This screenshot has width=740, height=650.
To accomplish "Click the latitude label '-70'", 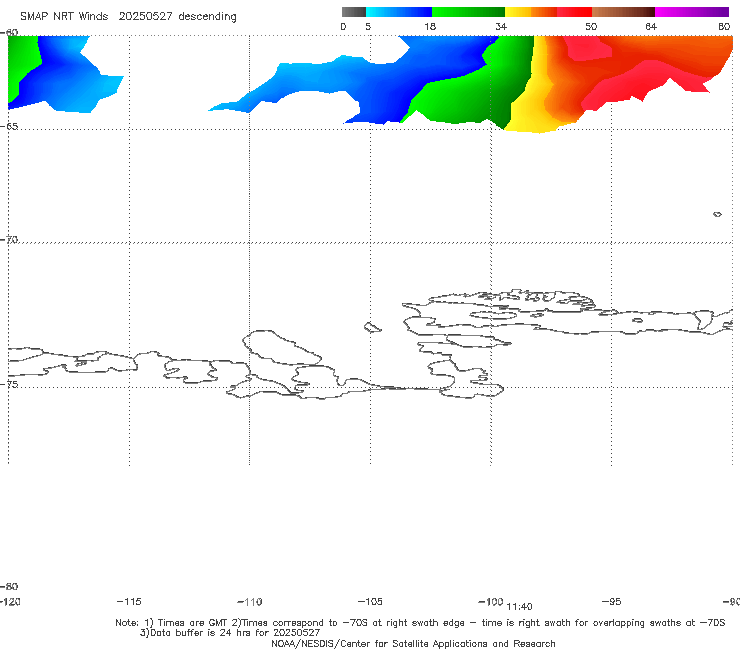I will pyautogui.click(x=9, y=239).
